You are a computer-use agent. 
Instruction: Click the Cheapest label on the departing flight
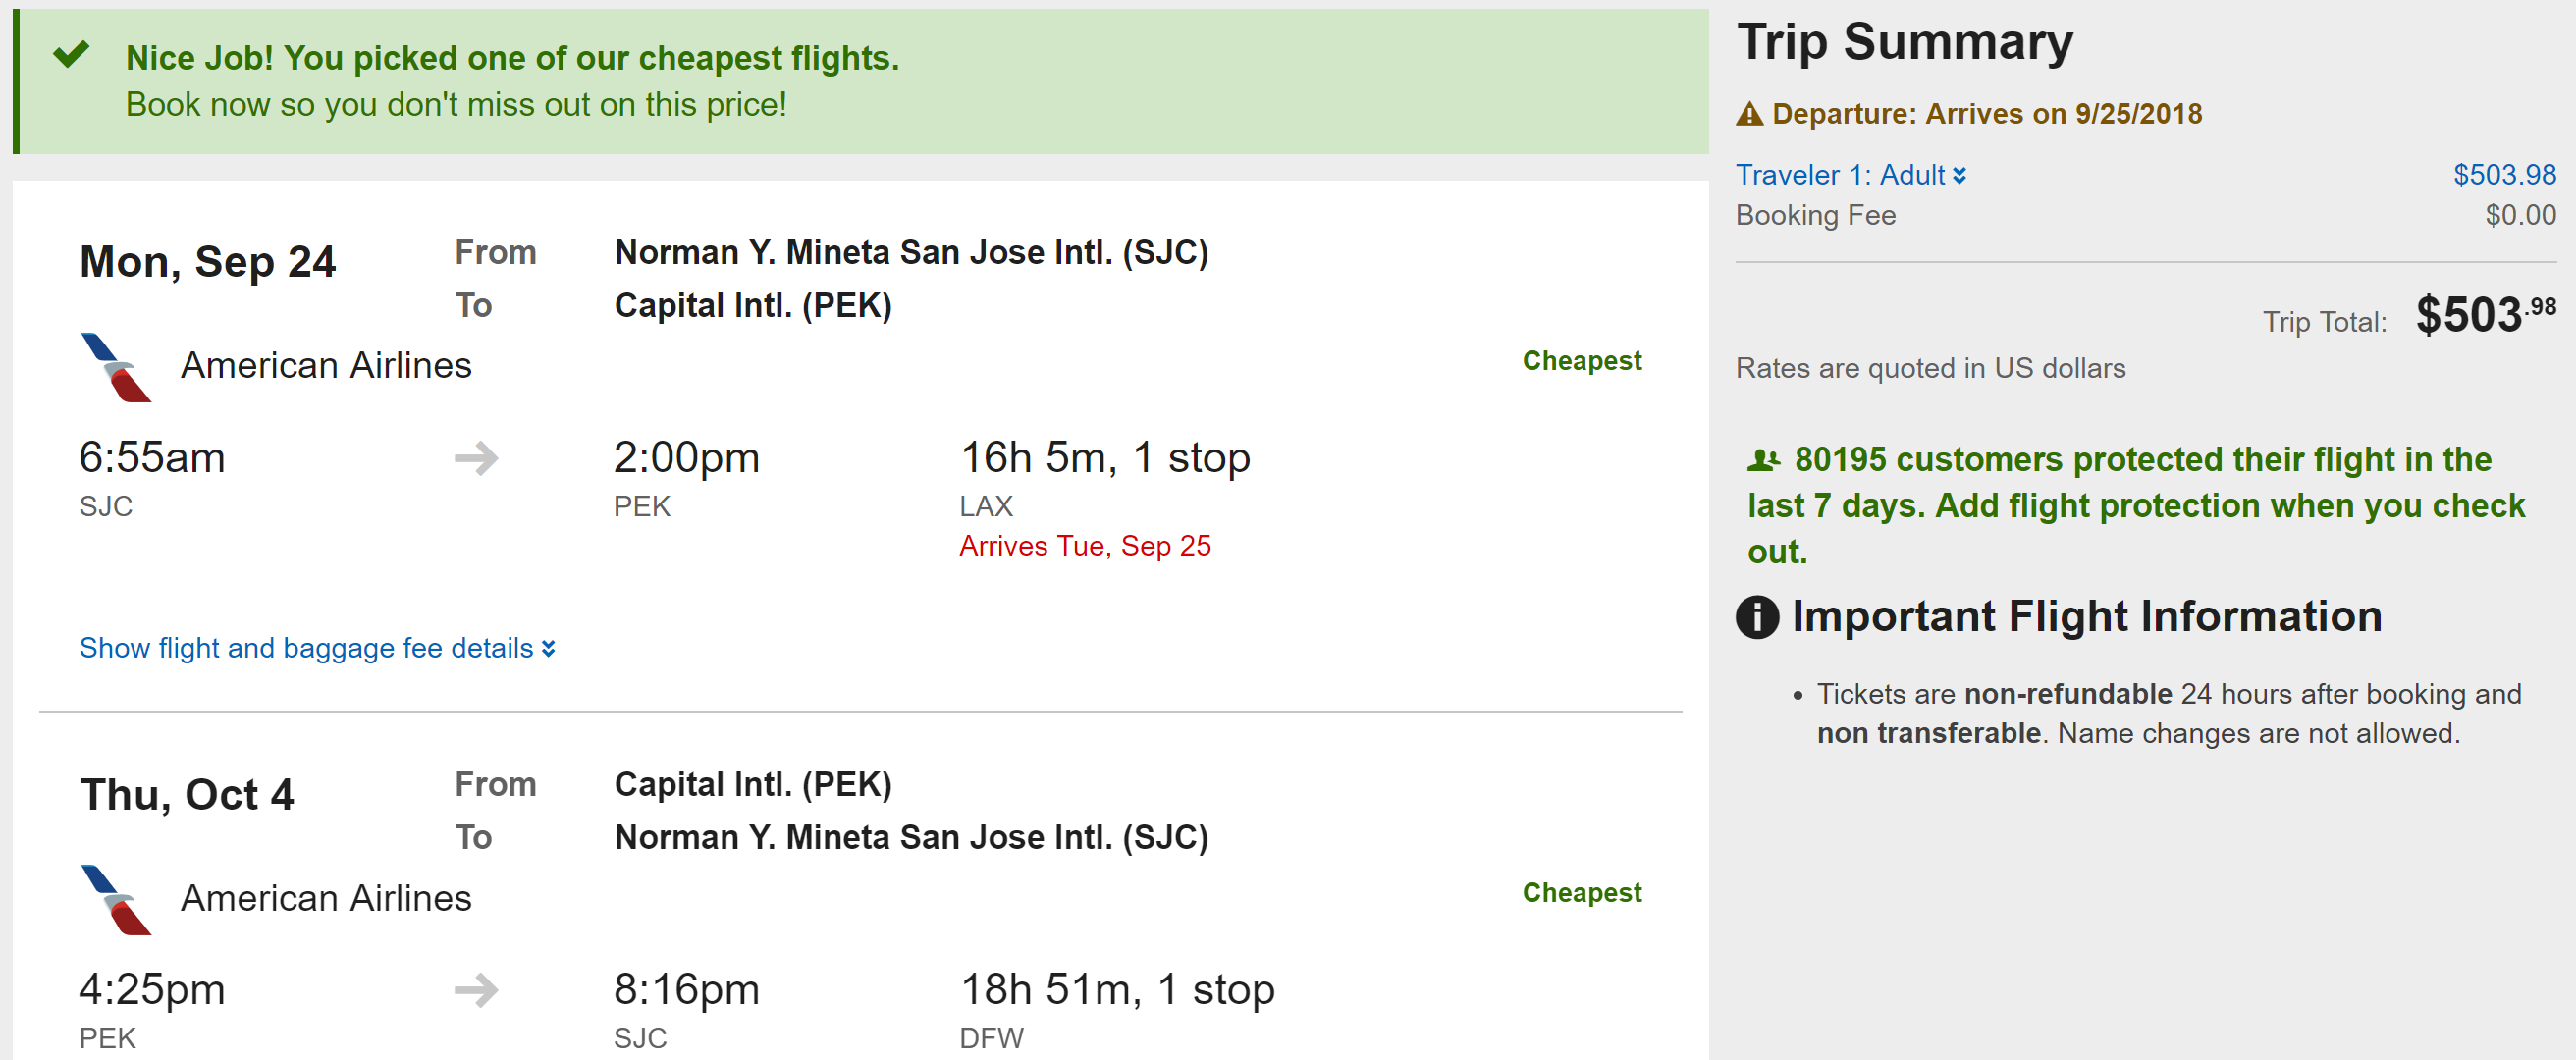point(1581,361)
